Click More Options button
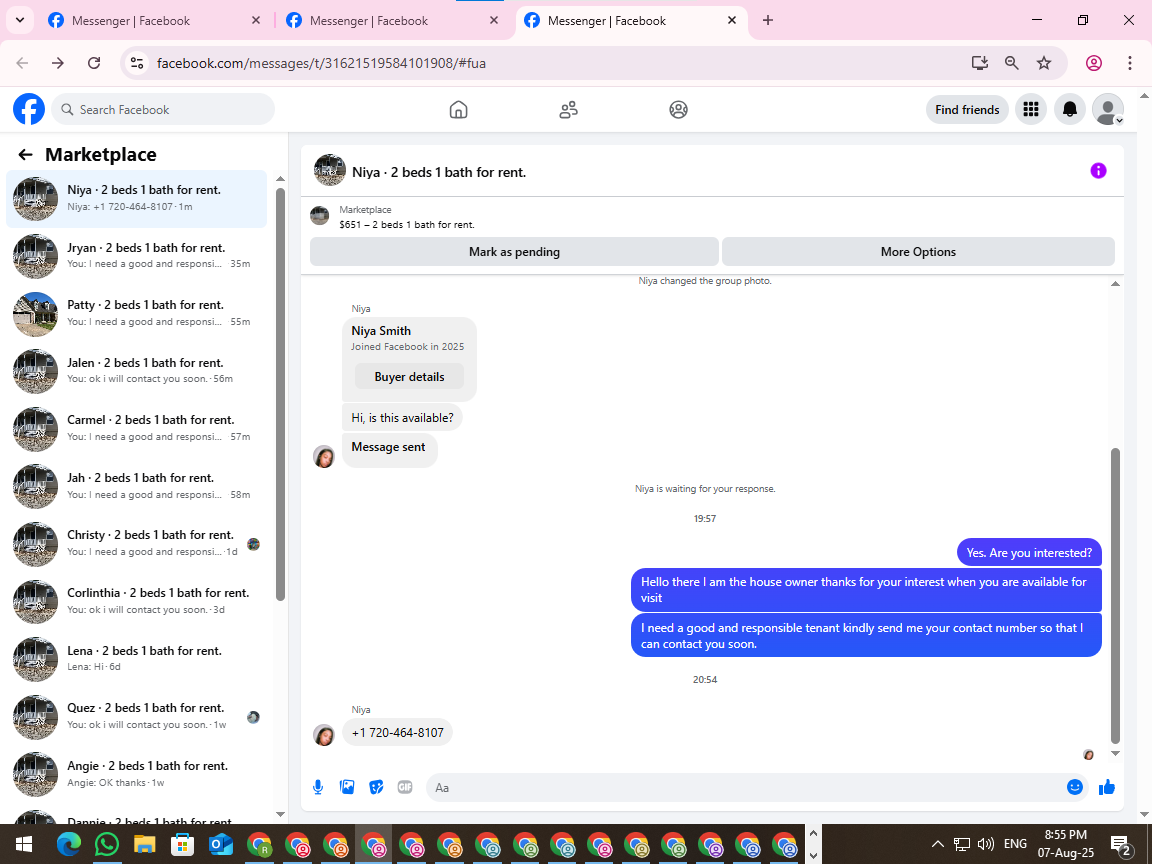Image resolution: width=1152 pixels, height=864 pixels. pyautogui.click(x=918, y=251)
